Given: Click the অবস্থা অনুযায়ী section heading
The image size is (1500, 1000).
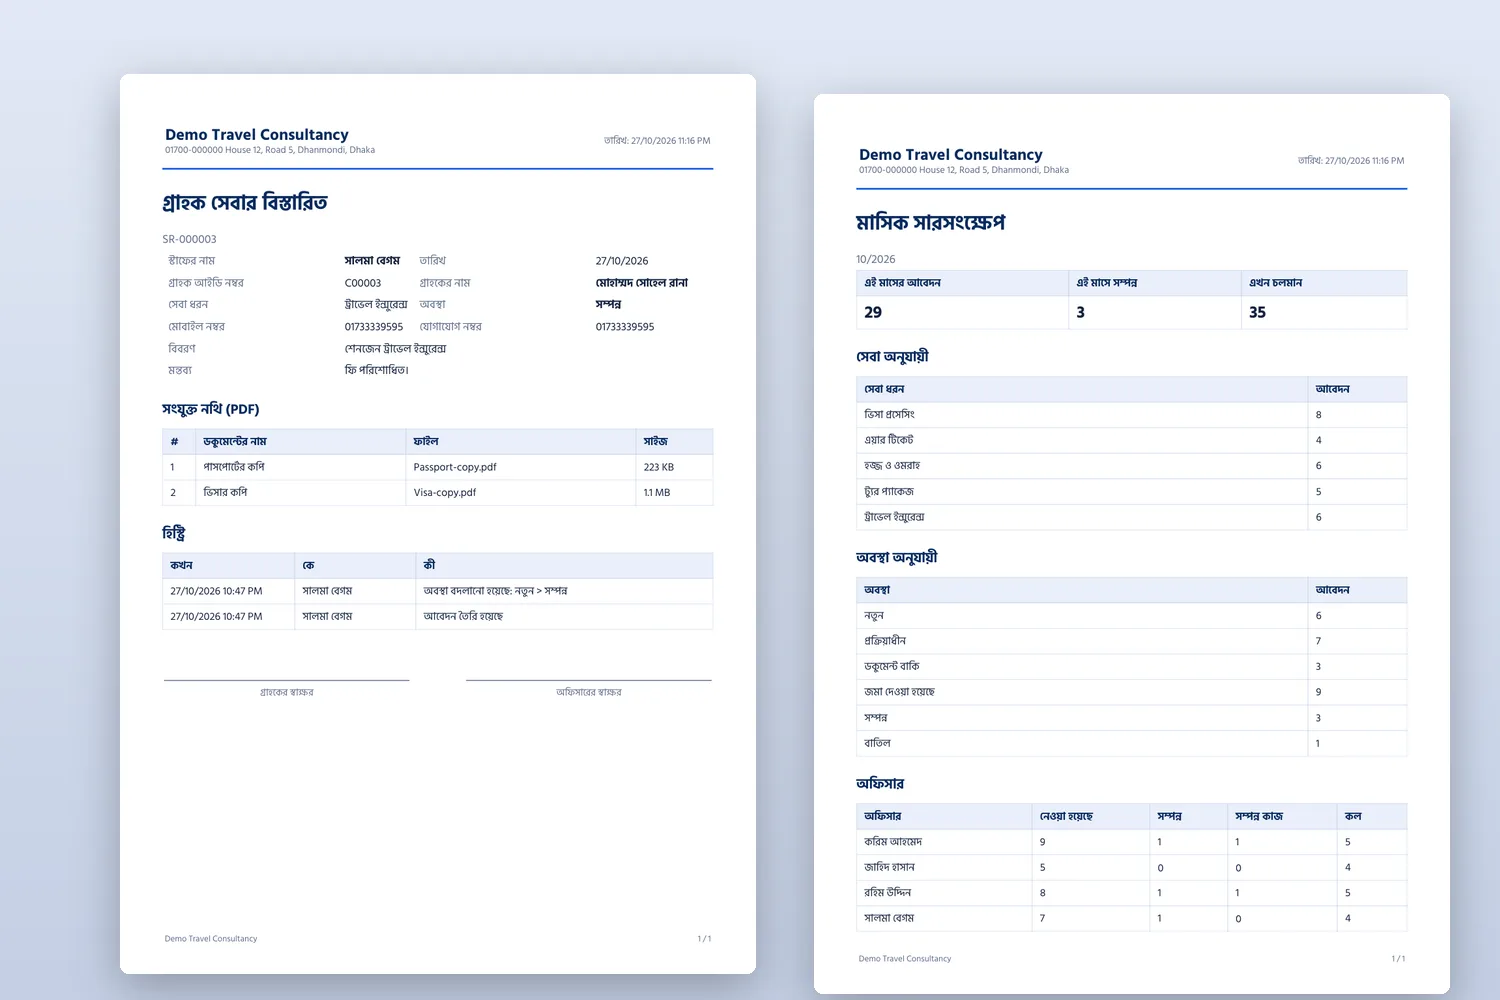Looking at the screenshot, I should pyautogui.click(x=897, y=558).
